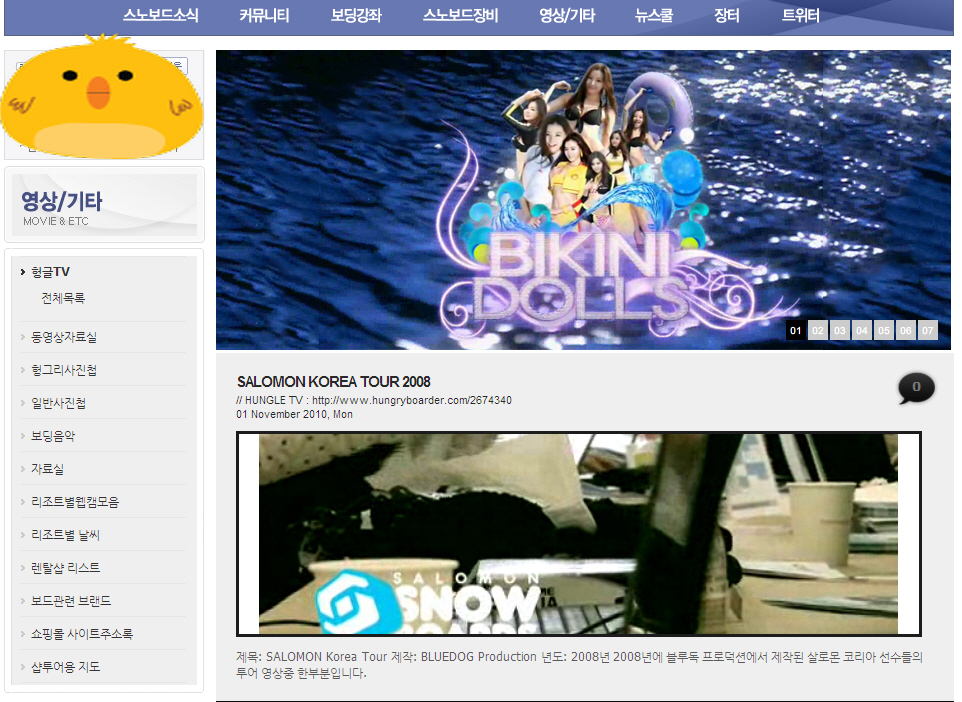962x702 pixels.
Task: Click the post date 01 November 2010, Mon
Action: point(294,414)
